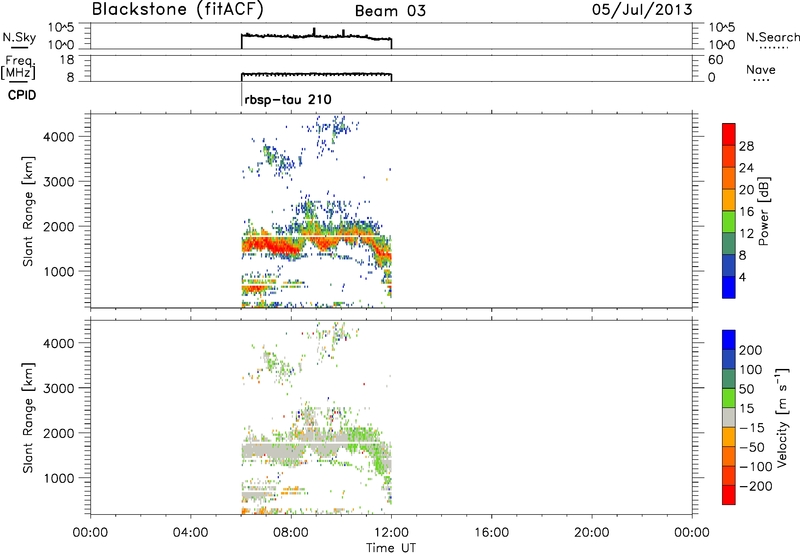800x554 pixels.
Task: Click the red top segment of Power colorbar
Action: click(729, 135)
